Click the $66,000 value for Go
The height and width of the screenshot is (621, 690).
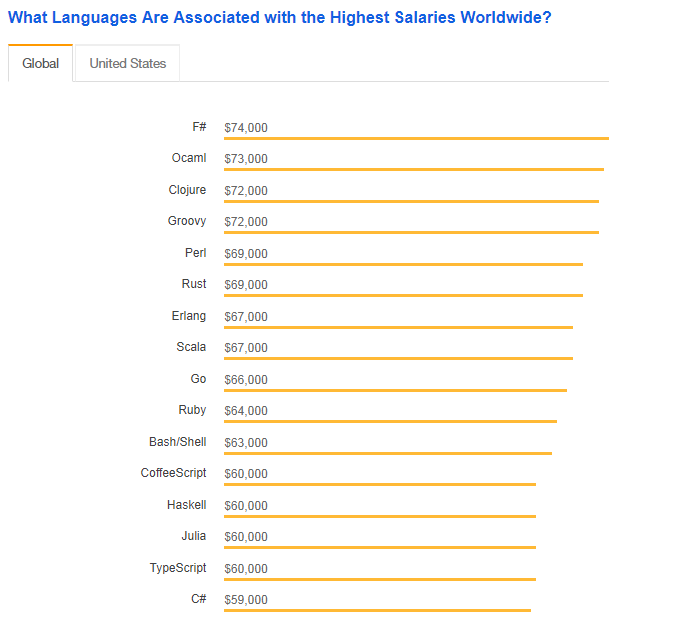tap(246, 380)
